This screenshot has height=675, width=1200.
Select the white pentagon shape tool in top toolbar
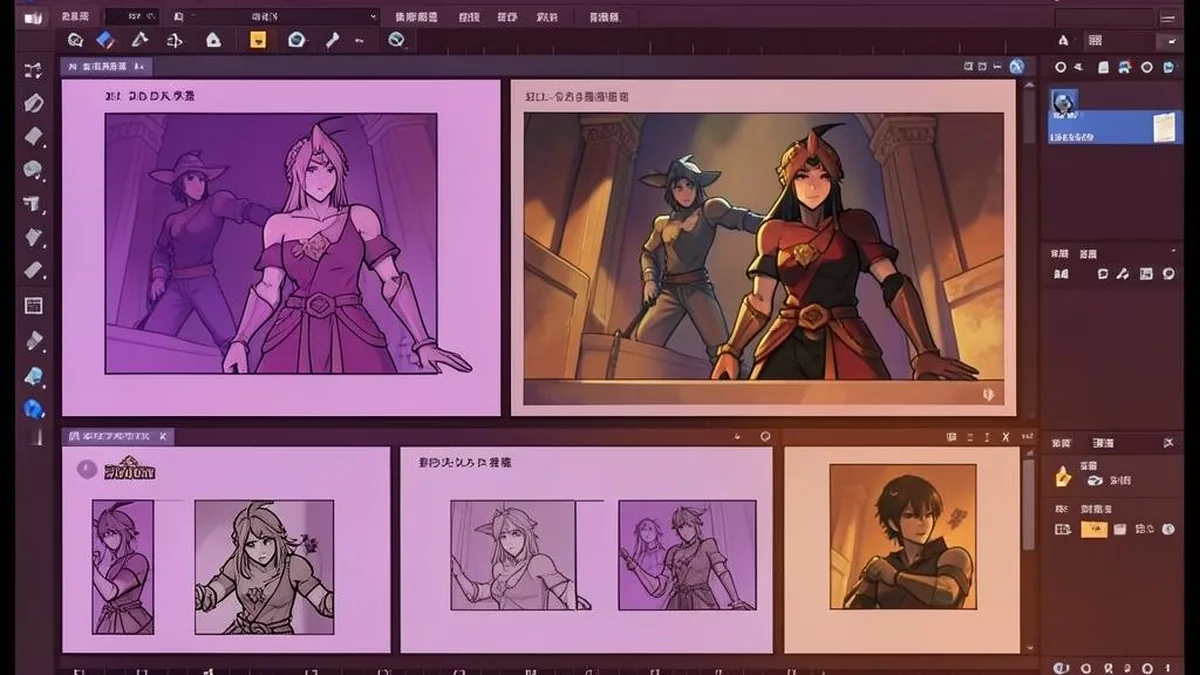point(213,40)
